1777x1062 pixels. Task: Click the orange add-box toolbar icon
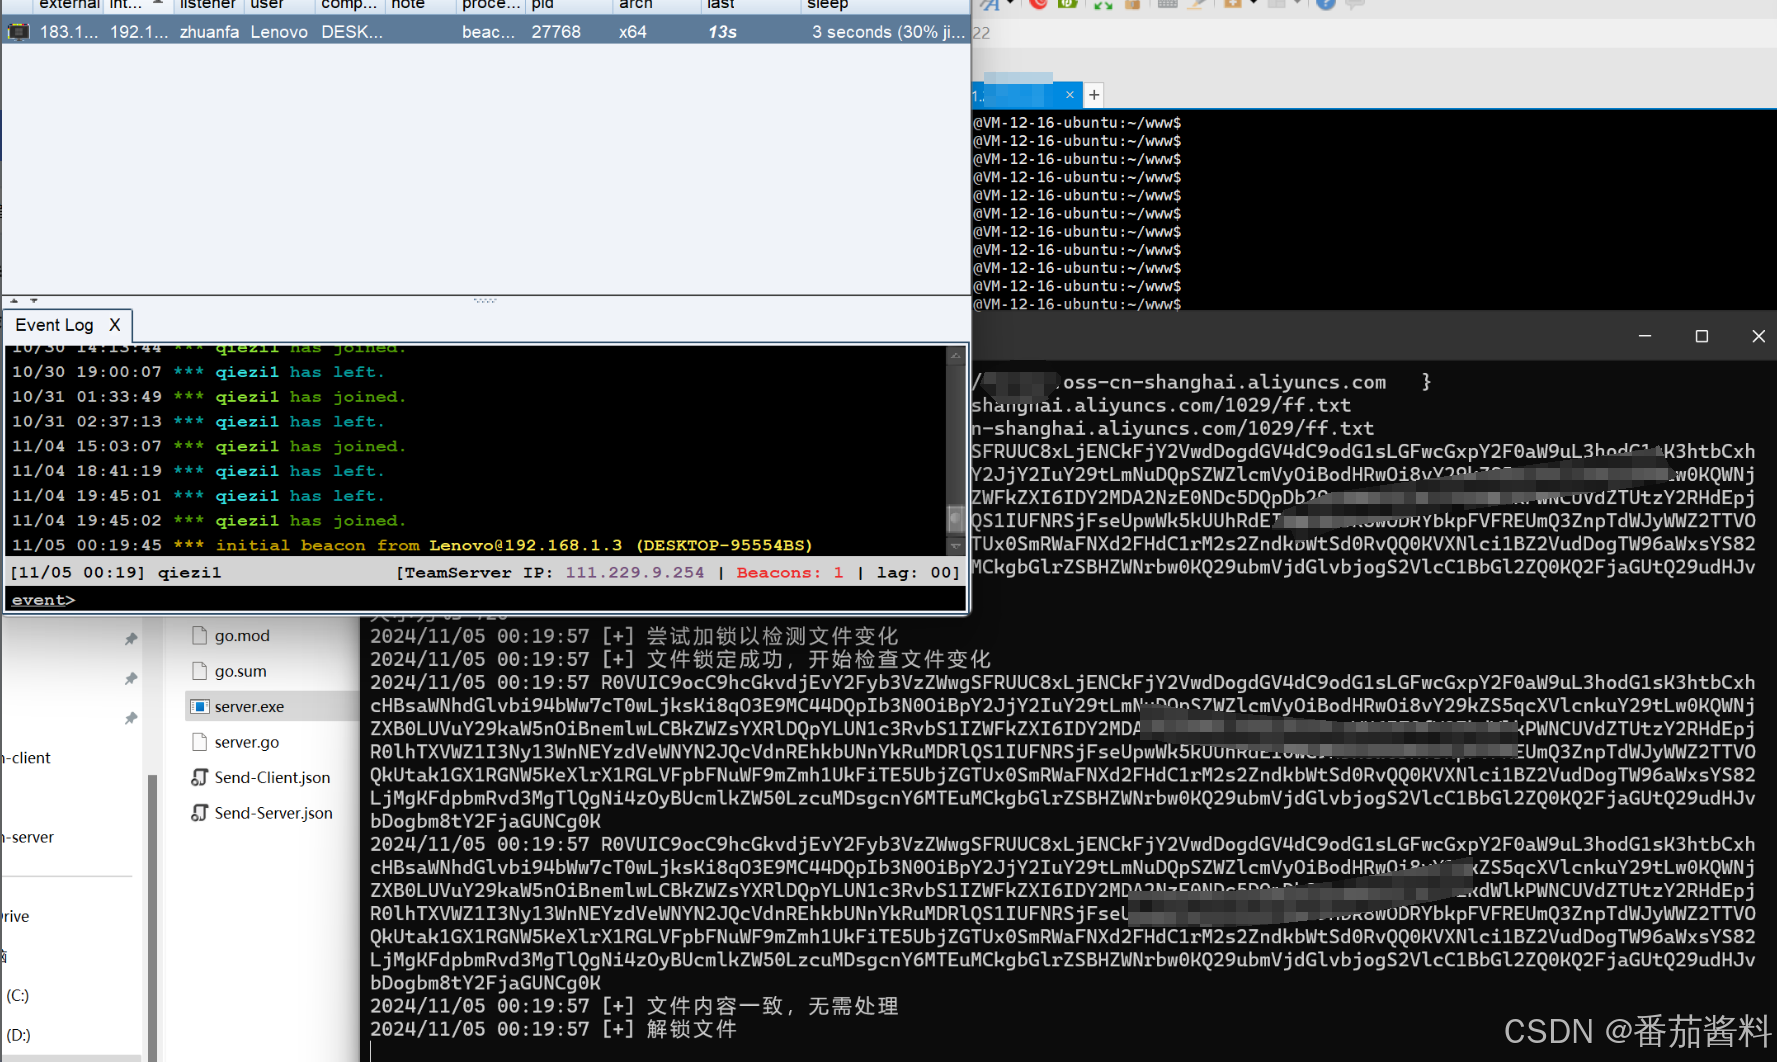(x=1233, y=3)
